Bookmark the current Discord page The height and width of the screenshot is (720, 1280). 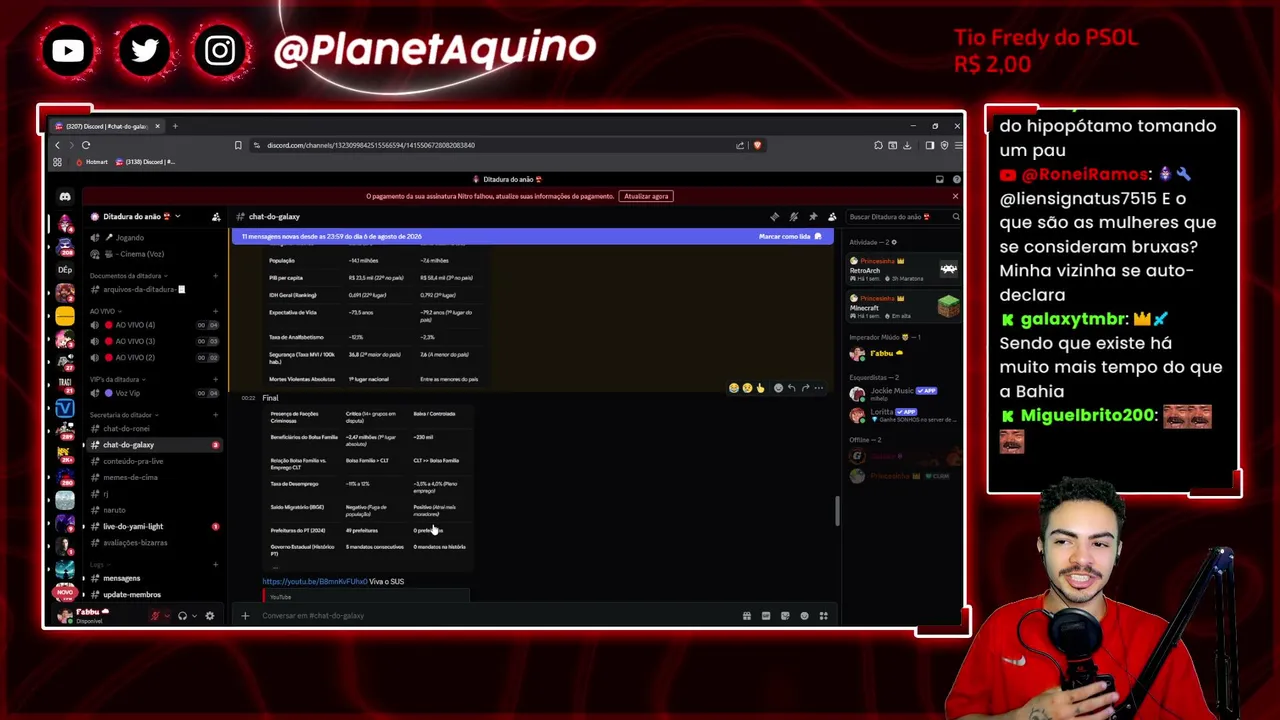(238, 145)
